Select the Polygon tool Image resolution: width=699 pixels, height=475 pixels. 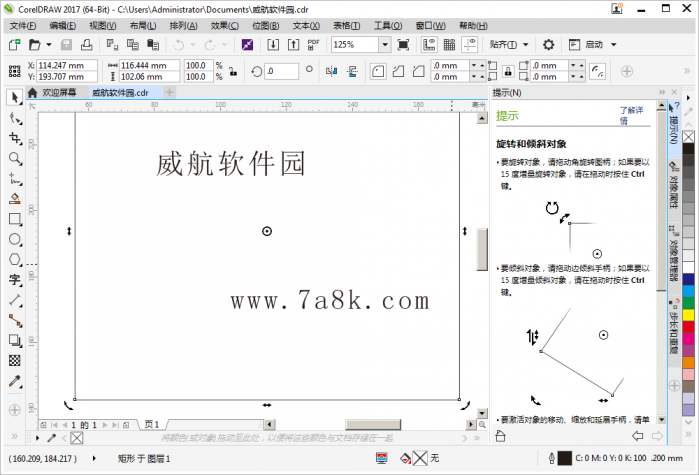[15, 259]
